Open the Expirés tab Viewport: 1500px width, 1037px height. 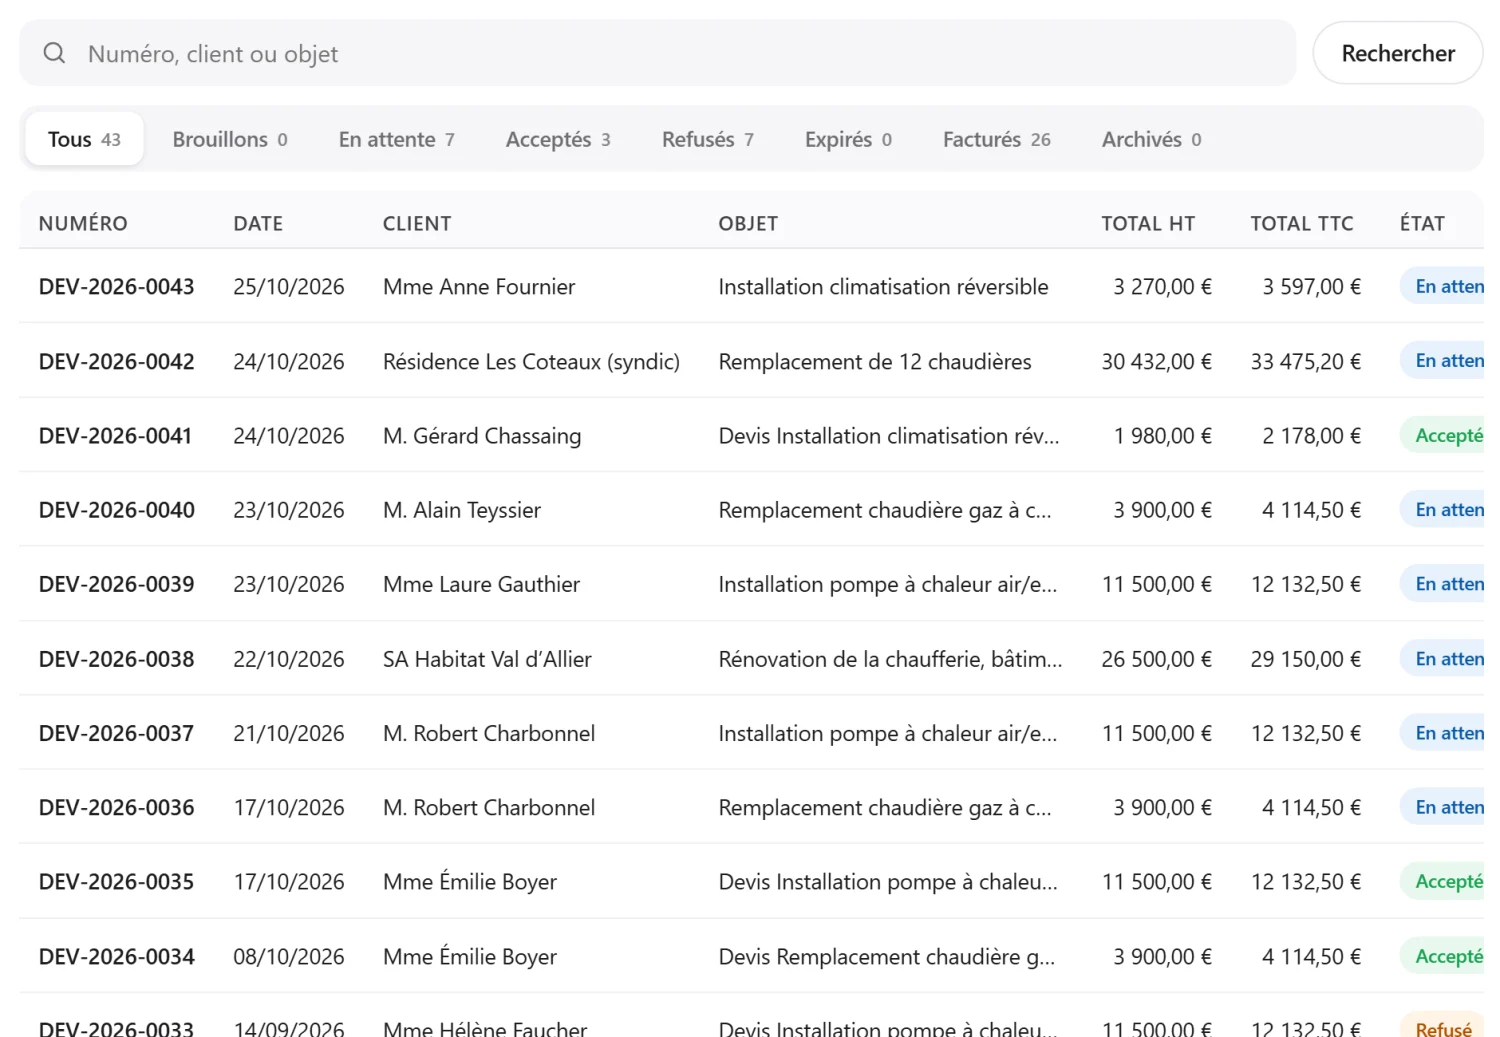pyautogui.click(x=848, y=139)
